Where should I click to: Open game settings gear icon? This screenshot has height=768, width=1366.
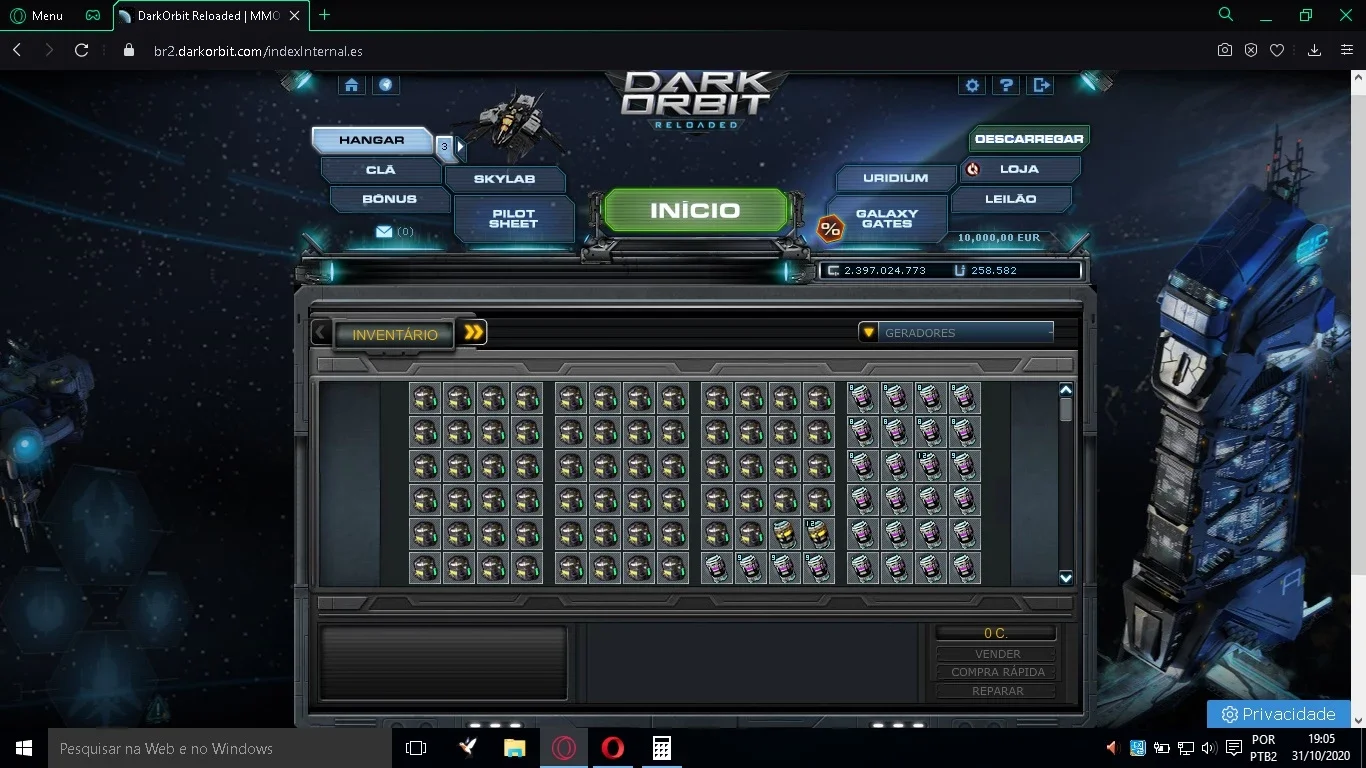coord(972,85)
